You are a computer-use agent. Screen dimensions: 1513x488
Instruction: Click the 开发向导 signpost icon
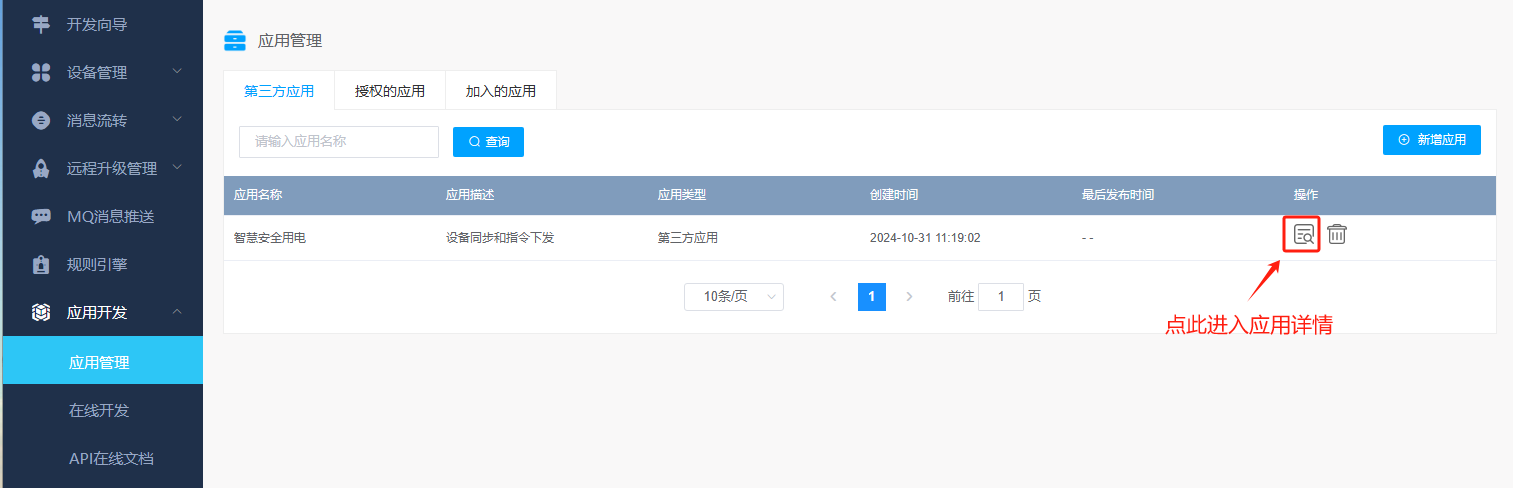(x=41, y=24)
